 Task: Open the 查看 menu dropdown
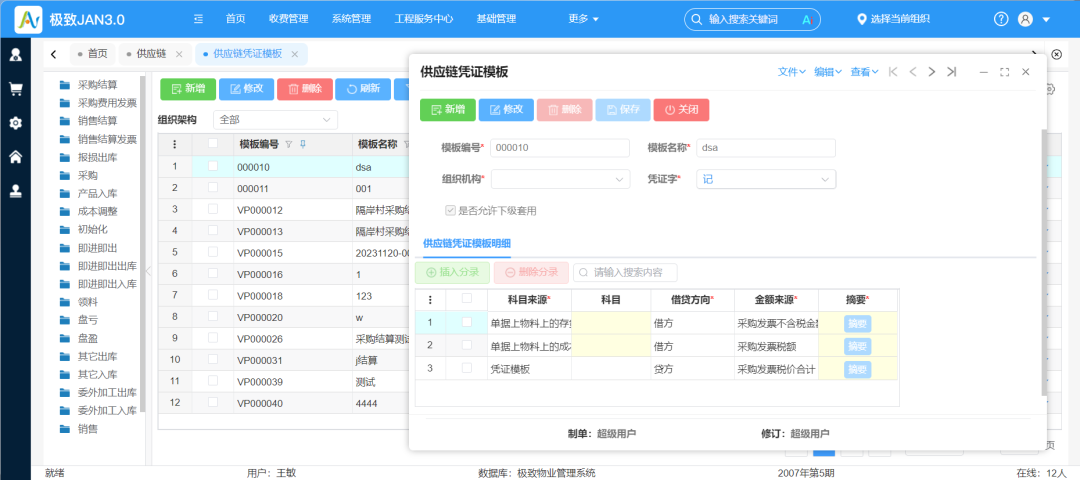click(865, 72)
